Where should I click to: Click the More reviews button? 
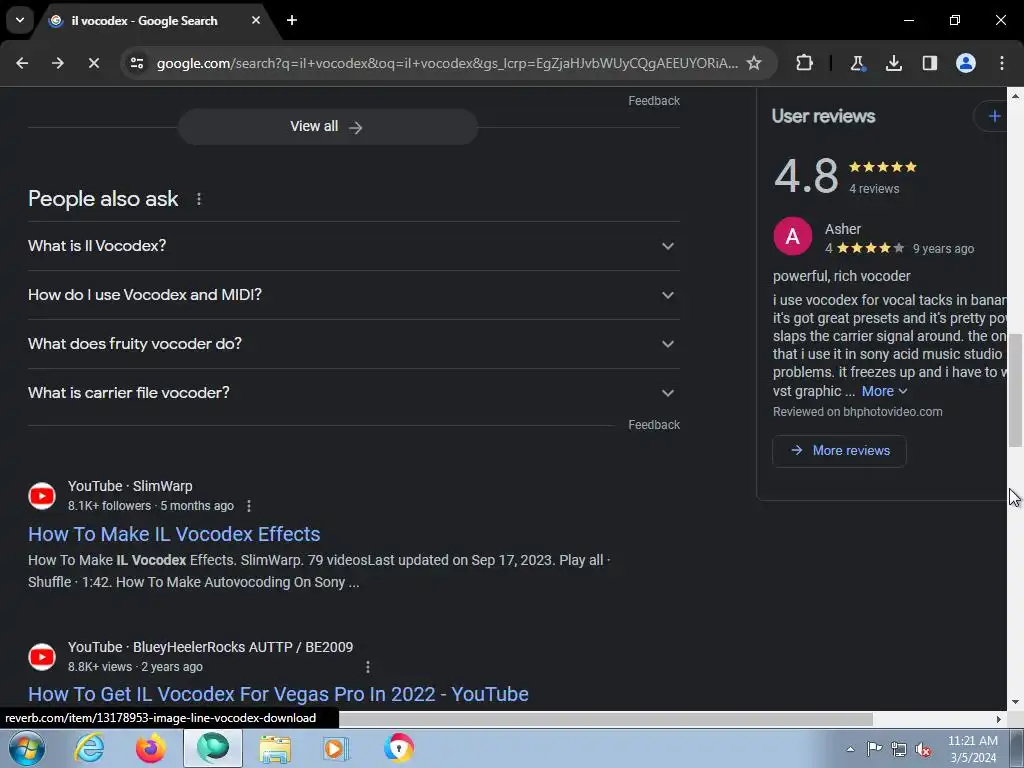point(839,451)
